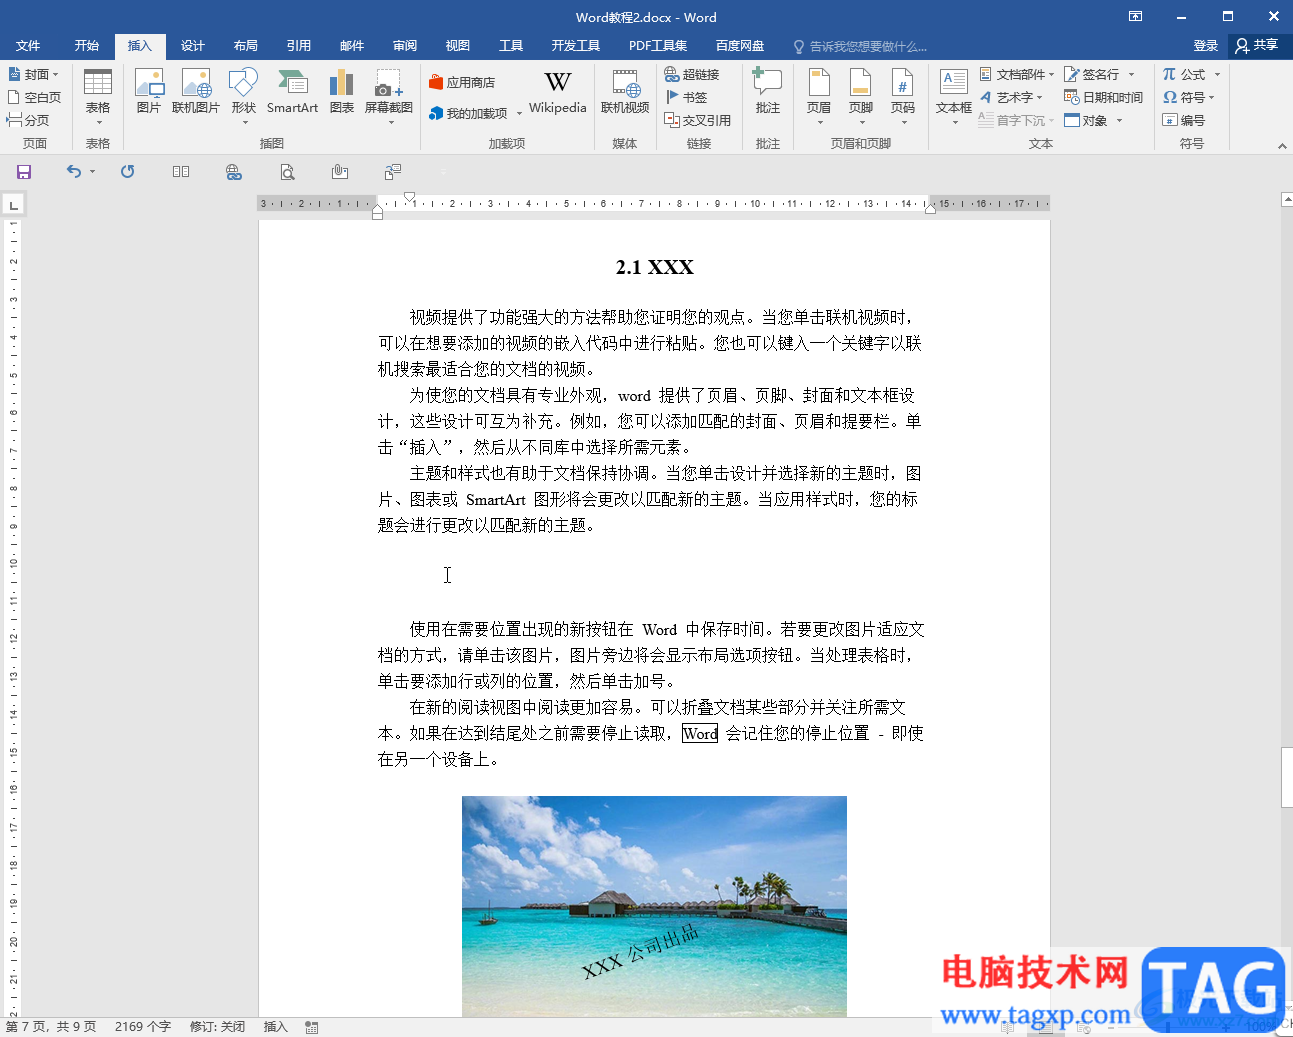The image size is (1293, 1037).
Task: Open print preview with the magnifier page icon
Action: click(x=287, y=172)
